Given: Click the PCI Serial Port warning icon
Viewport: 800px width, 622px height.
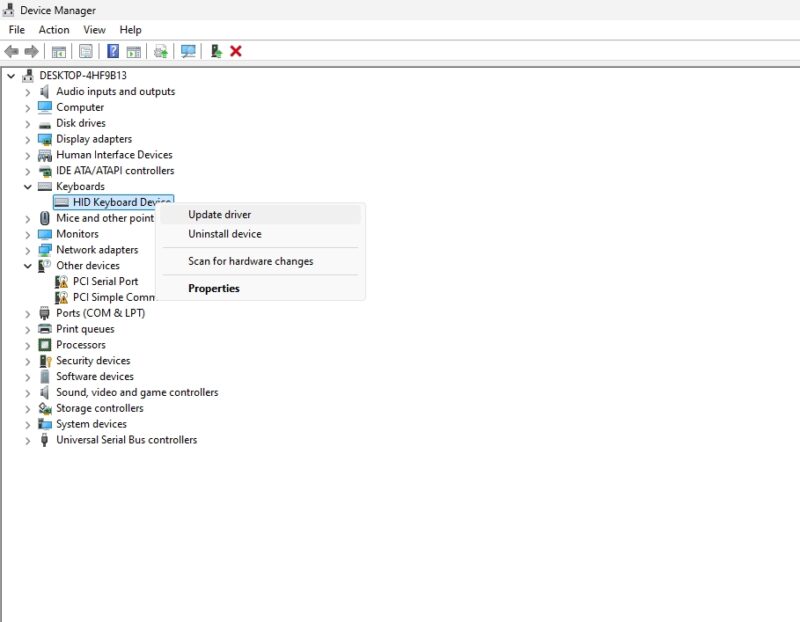Looking at the screenshot, I should (62, 282).
